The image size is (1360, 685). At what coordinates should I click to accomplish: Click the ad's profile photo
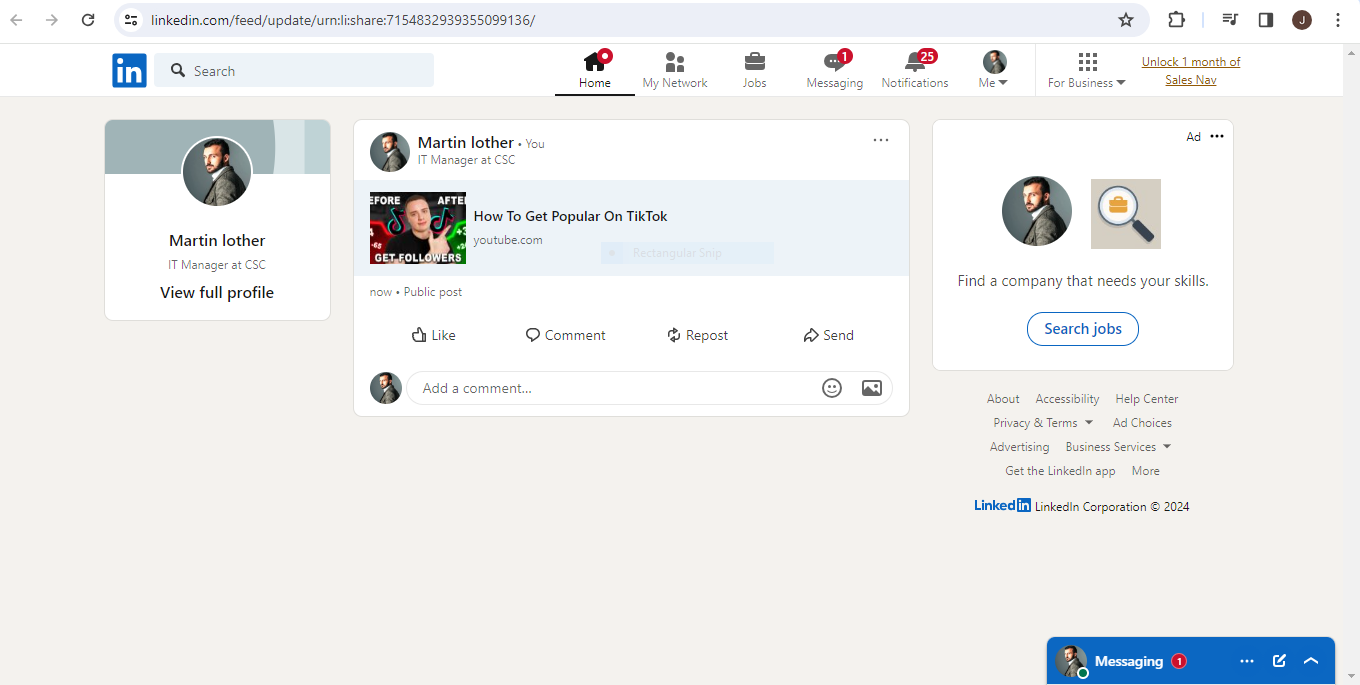[x=1037, y=211]
